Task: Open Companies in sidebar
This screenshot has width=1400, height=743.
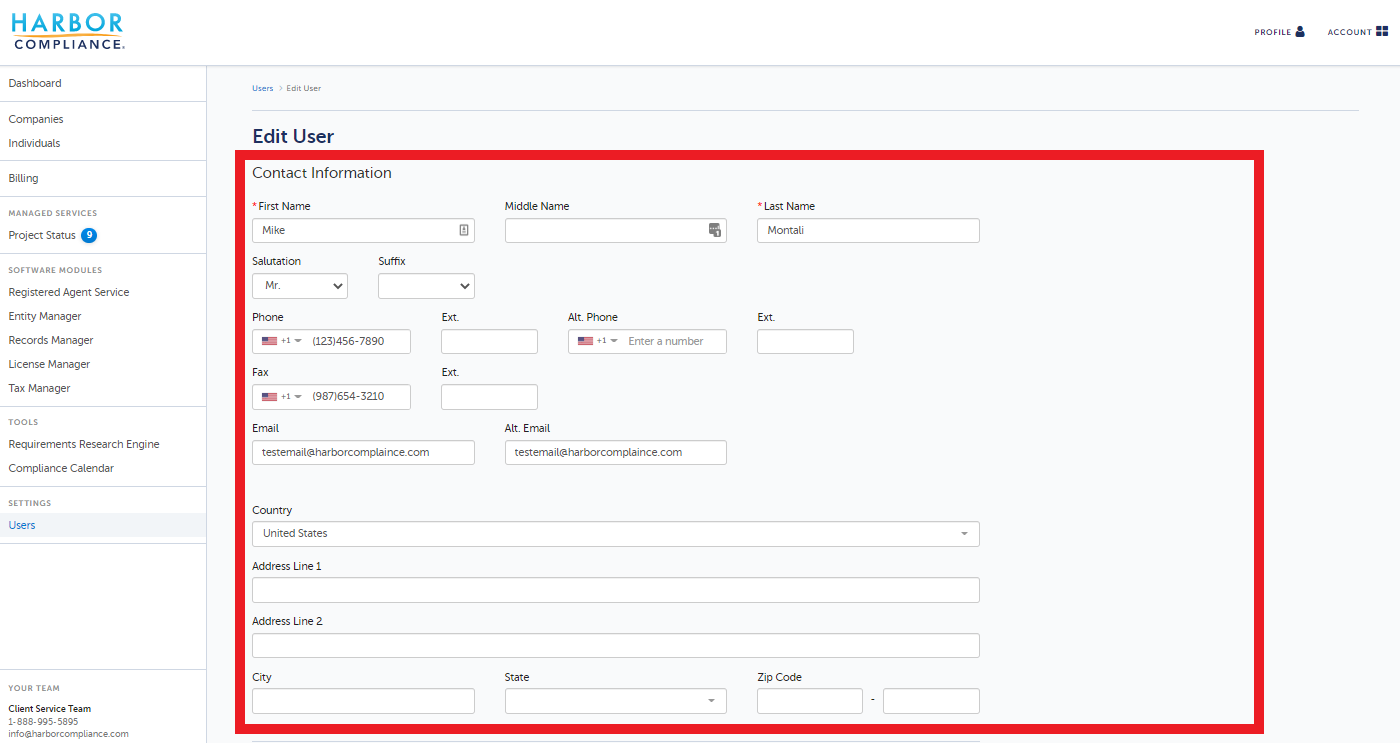Action: pos(36,119)
